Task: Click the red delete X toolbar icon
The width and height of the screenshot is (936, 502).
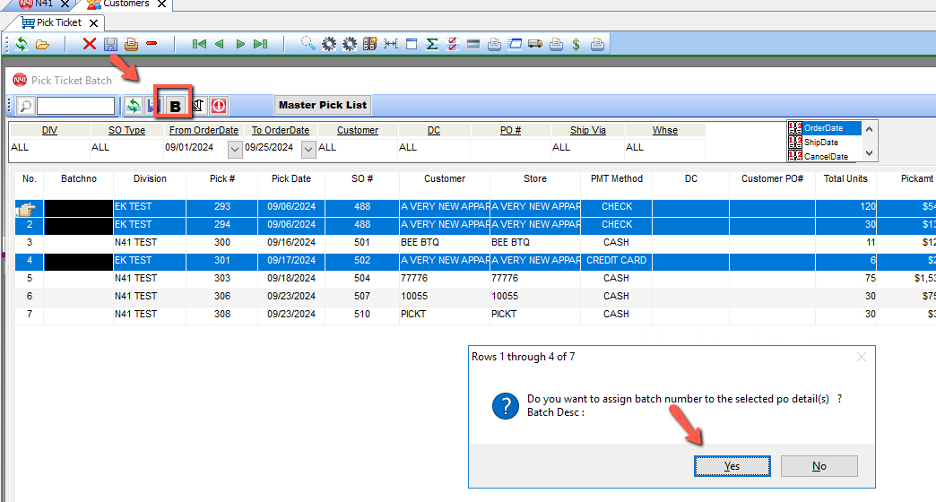Action: (89, 44)
